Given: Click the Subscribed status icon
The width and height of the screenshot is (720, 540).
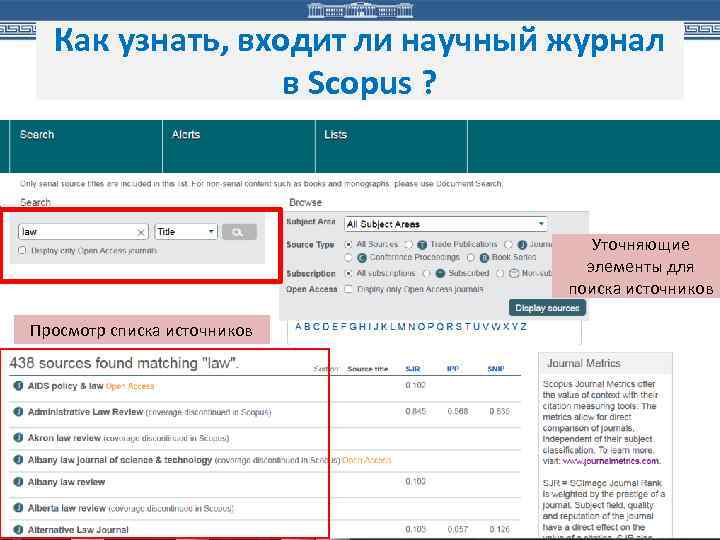Looking at the screenshot, I should 440,273.
